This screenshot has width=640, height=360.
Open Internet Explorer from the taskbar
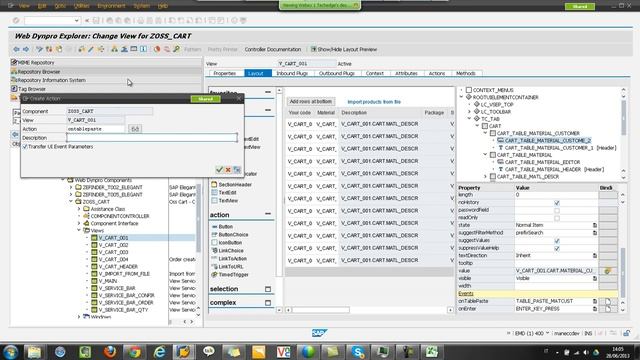click(x=159, y=351)
